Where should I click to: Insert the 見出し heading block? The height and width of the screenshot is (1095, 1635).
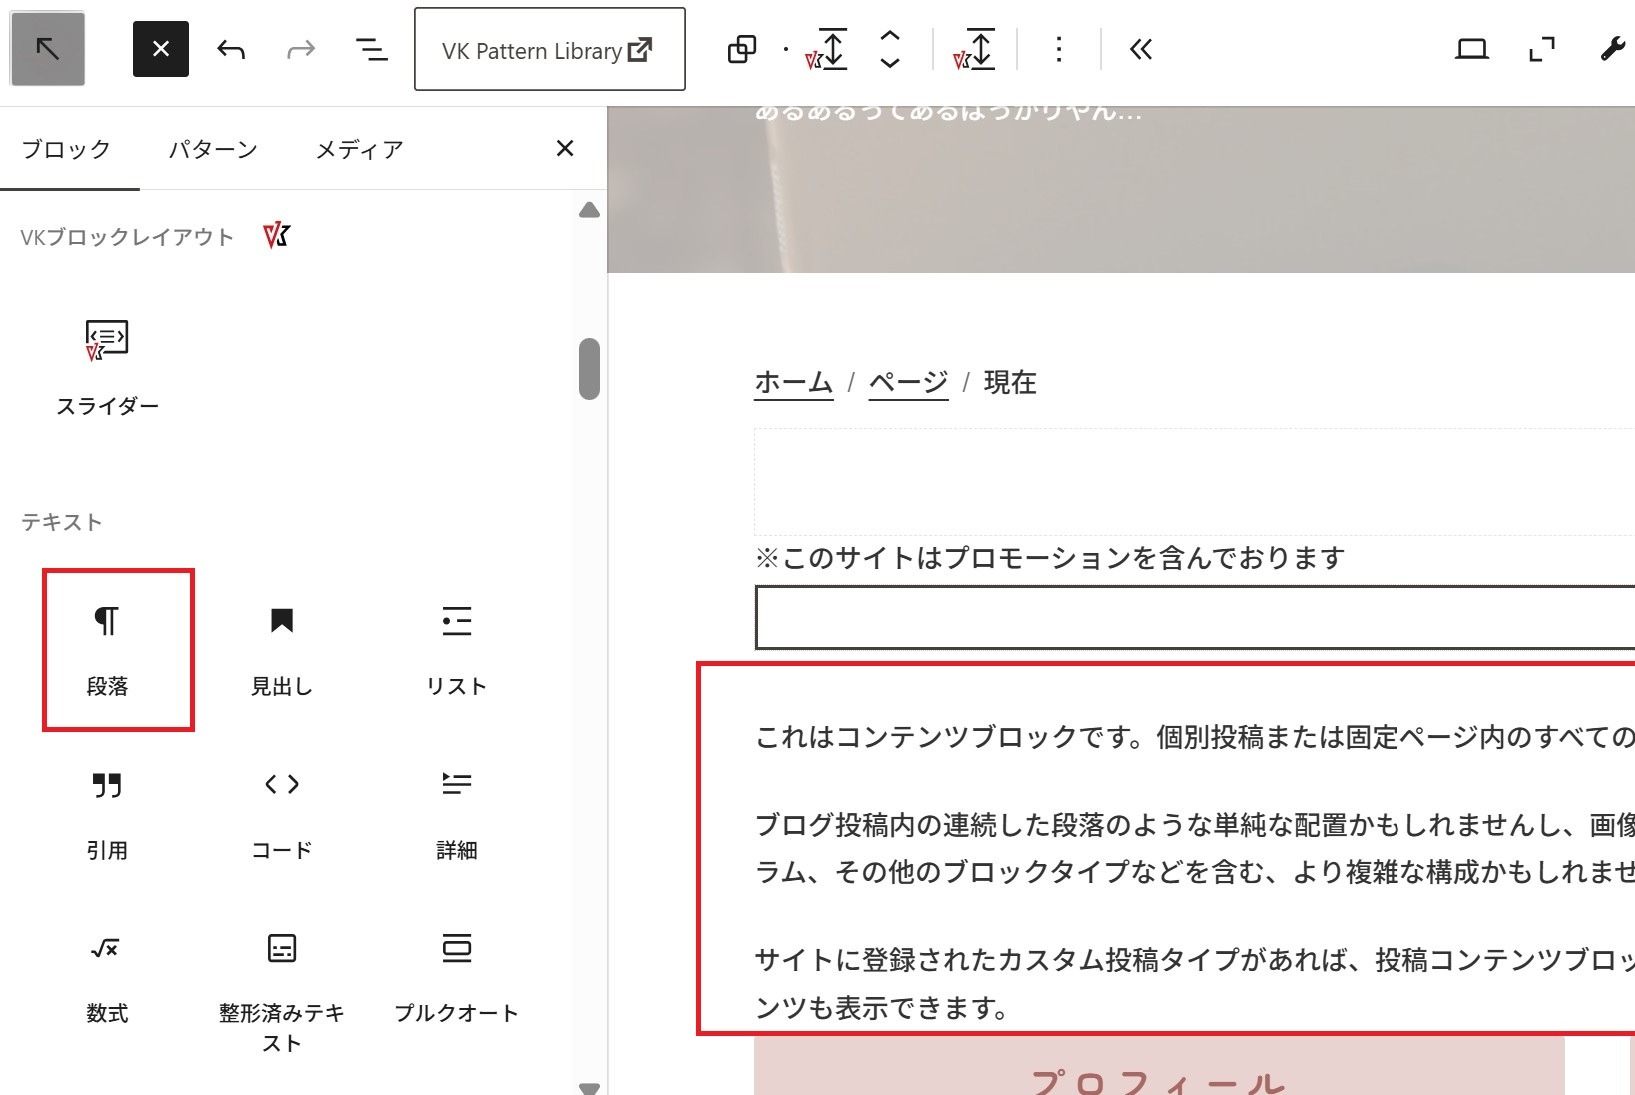(x=282, y=650)
